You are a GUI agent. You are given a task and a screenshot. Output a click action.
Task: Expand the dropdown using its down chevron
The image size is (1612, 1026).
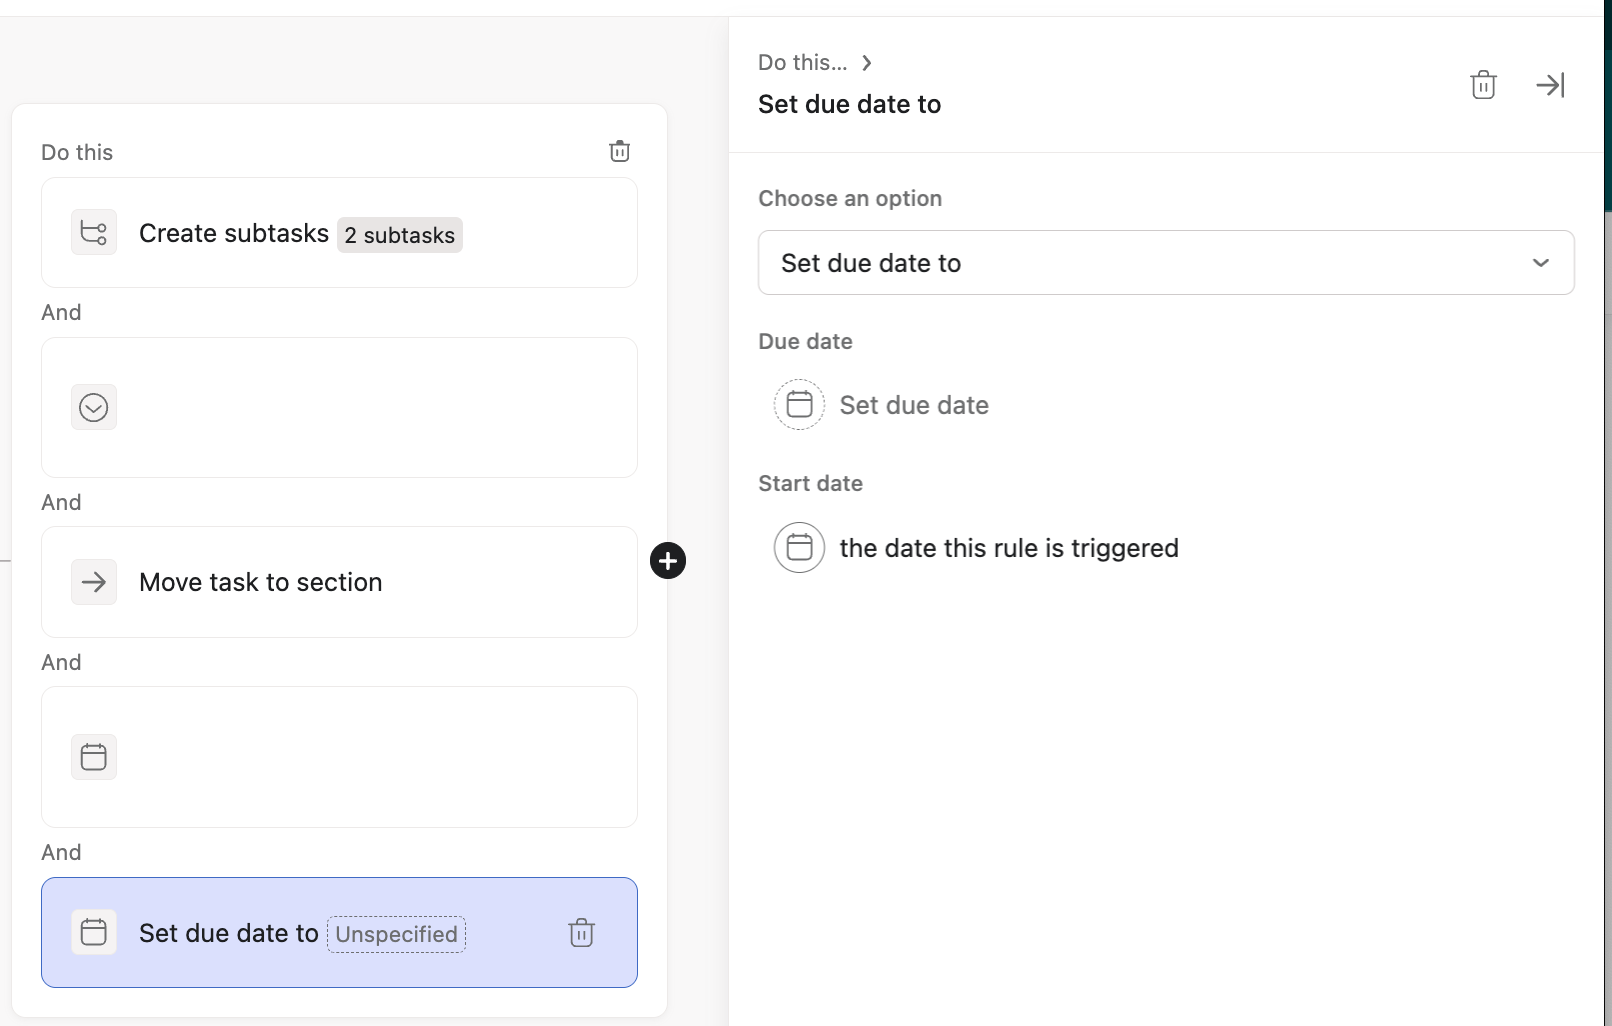pos(1540,263)
